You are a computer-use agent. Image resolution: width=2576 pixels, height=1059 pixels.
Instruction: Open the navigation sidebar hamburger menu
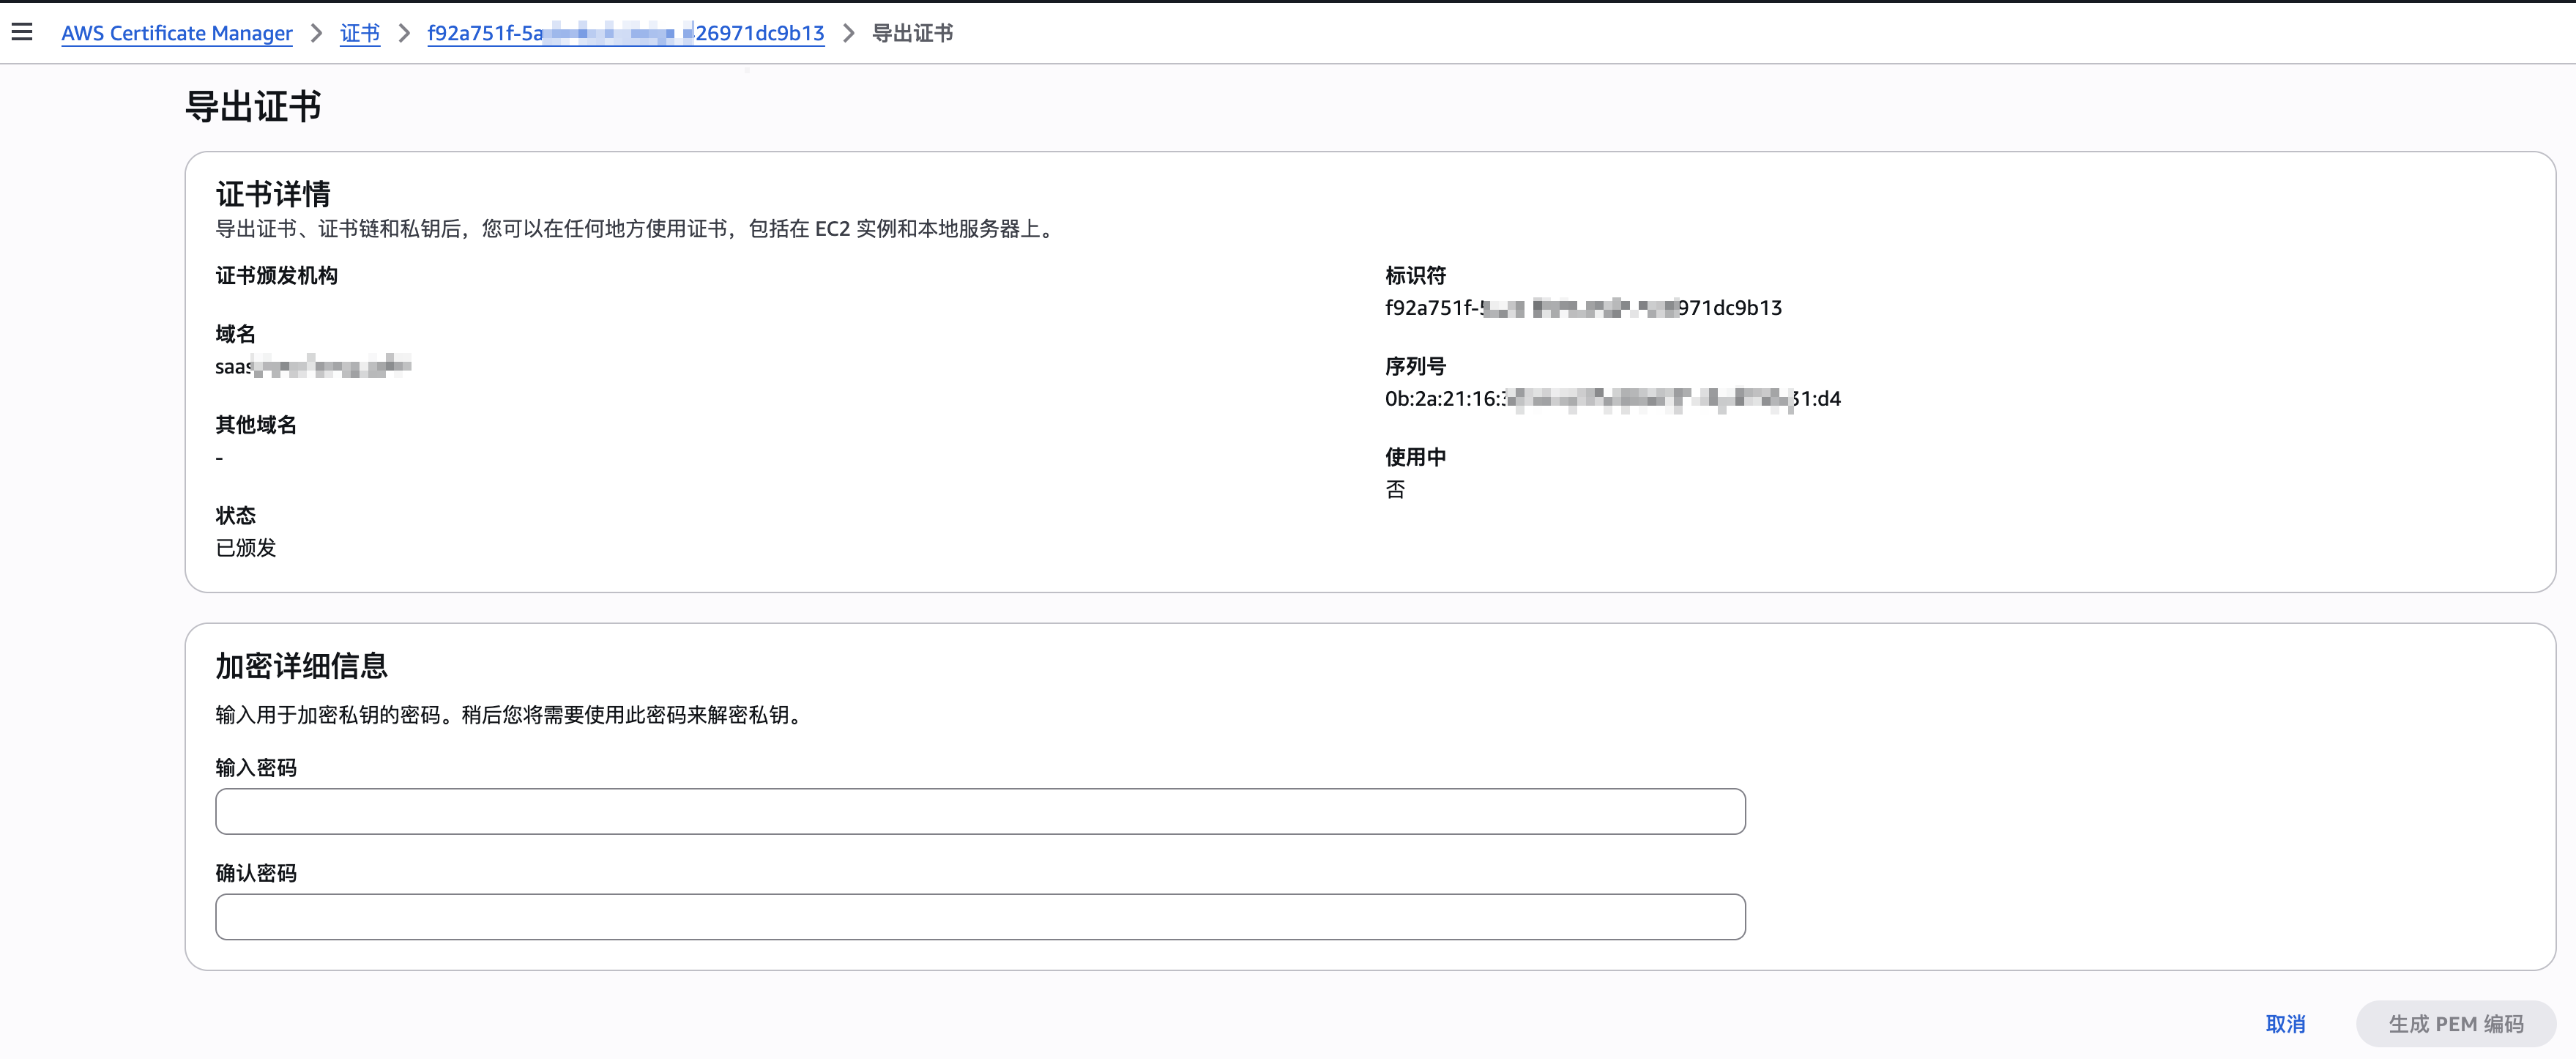(22, 32)
